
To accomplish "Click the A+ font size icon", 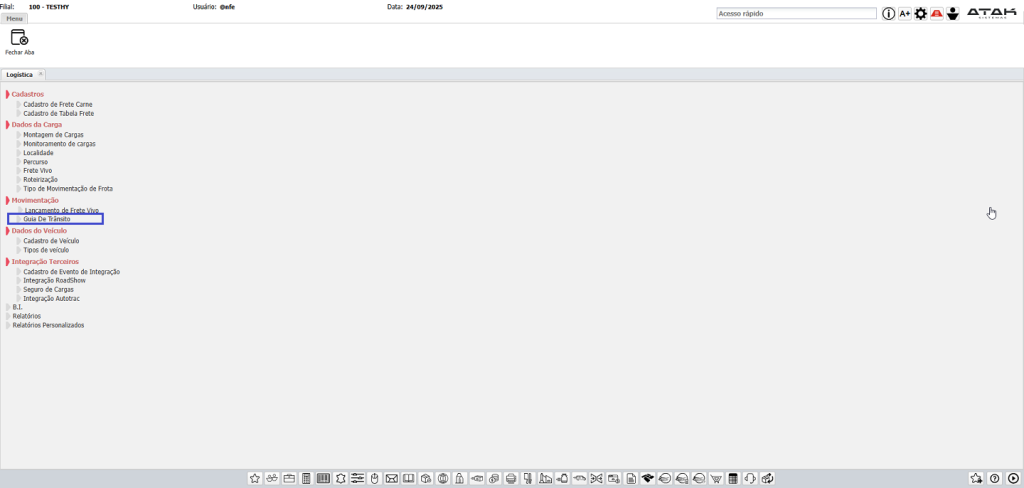I will [x=905, y=14].
